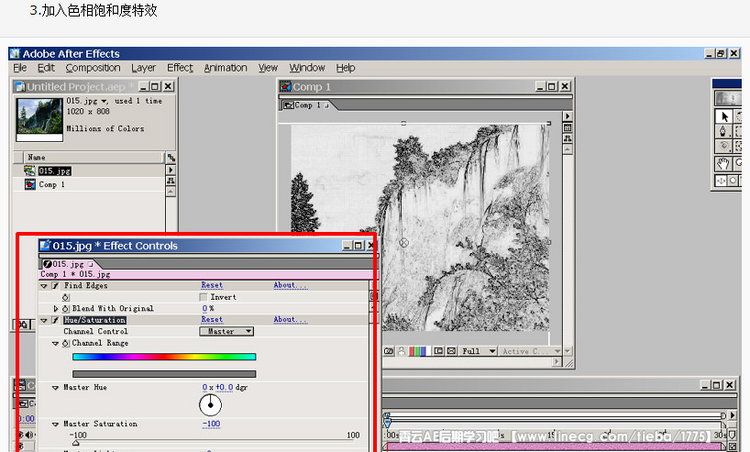The height and width of the screenshot is (452, 750).
Task: Click the Master Saturation slider handle
Action: [75, 442]
